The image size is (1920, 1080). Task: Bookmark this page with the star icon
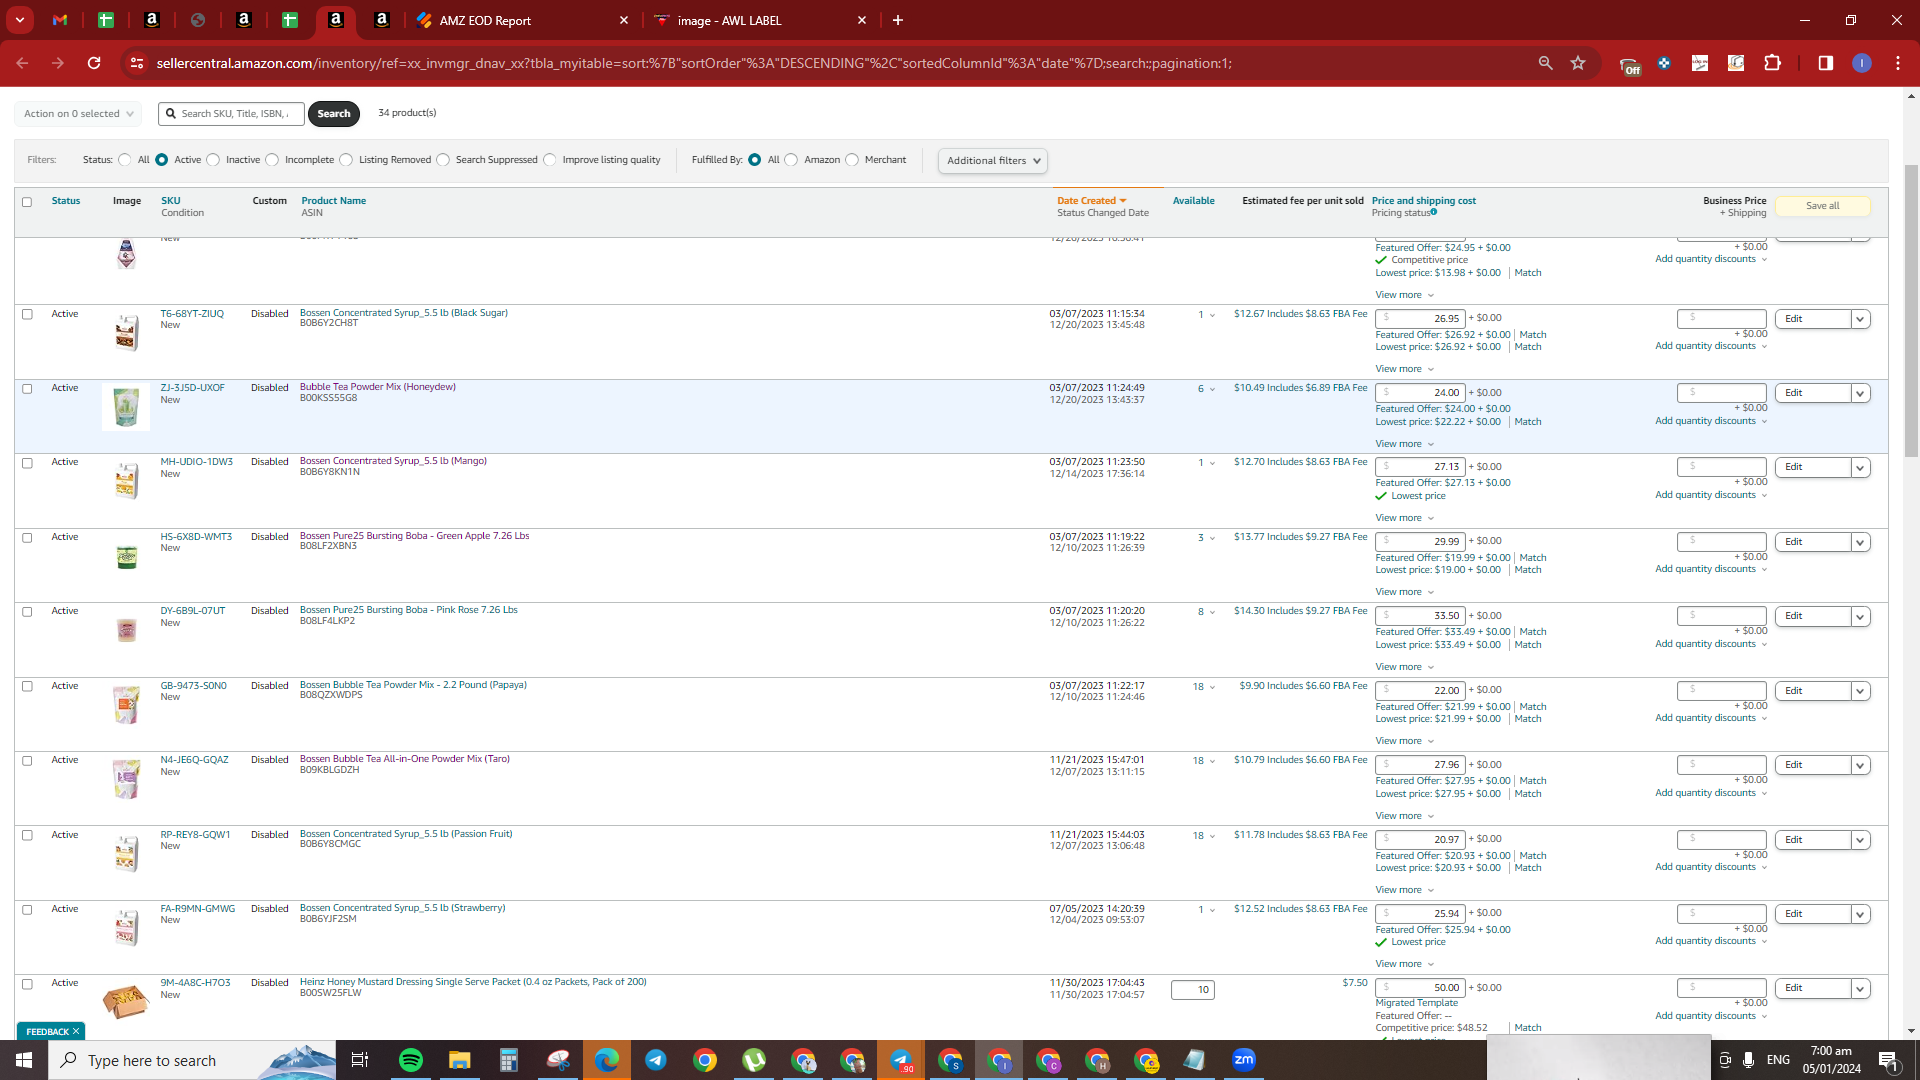tap(1578, 63)
